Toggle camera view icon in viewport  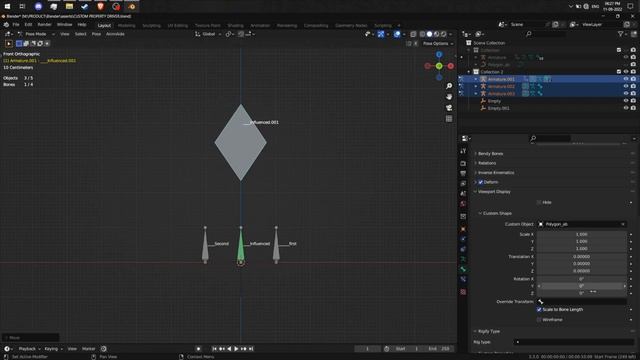(x=449, y=108)
